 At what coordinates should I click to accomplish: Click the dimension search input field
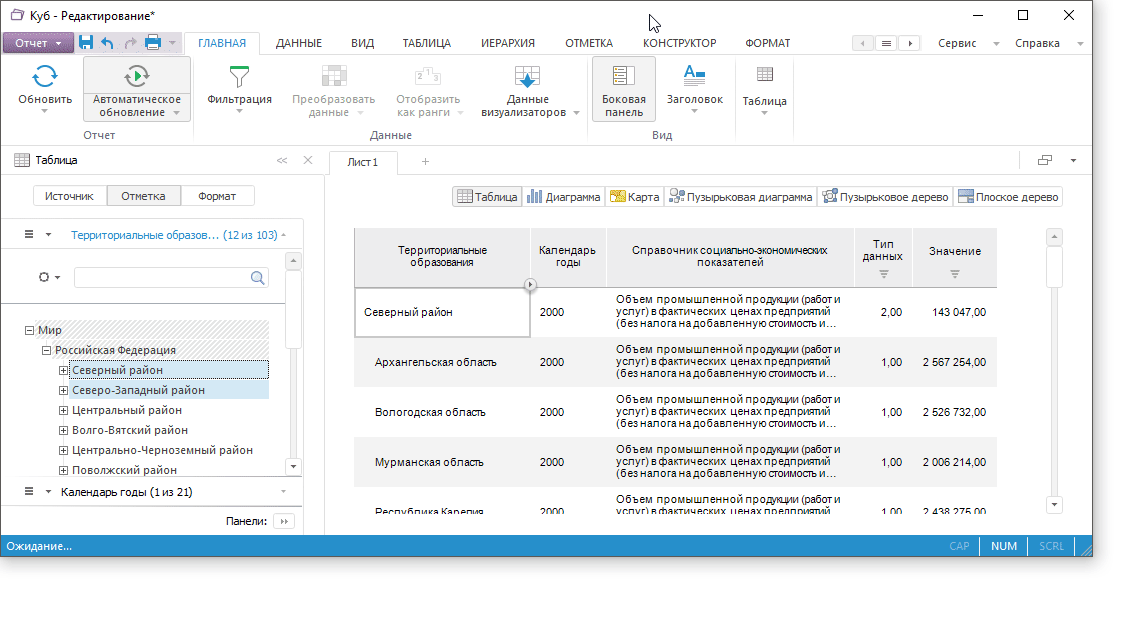[162, 278]
